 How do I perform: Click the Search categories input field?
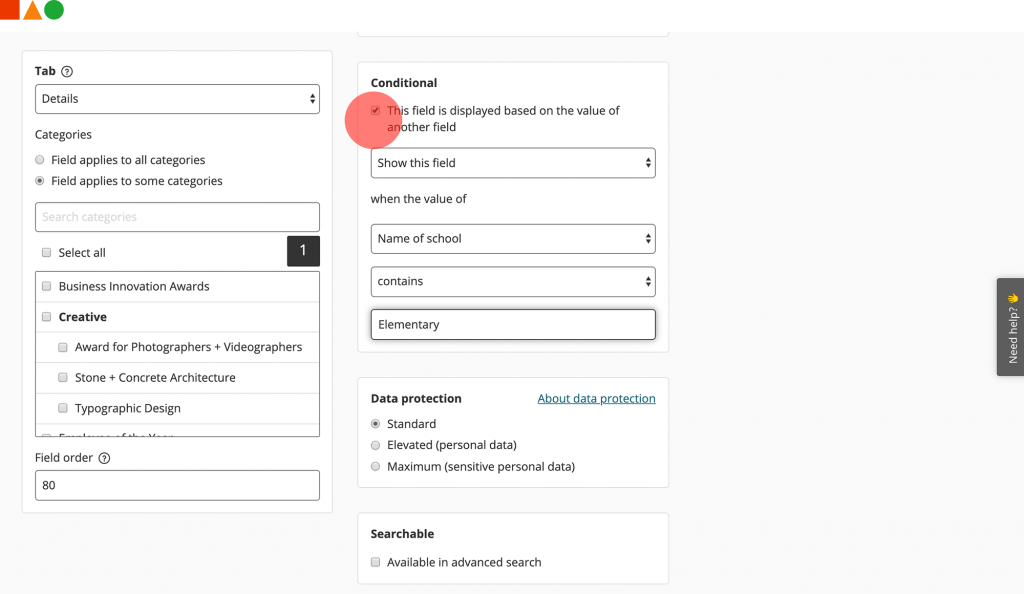click(177, 217)
